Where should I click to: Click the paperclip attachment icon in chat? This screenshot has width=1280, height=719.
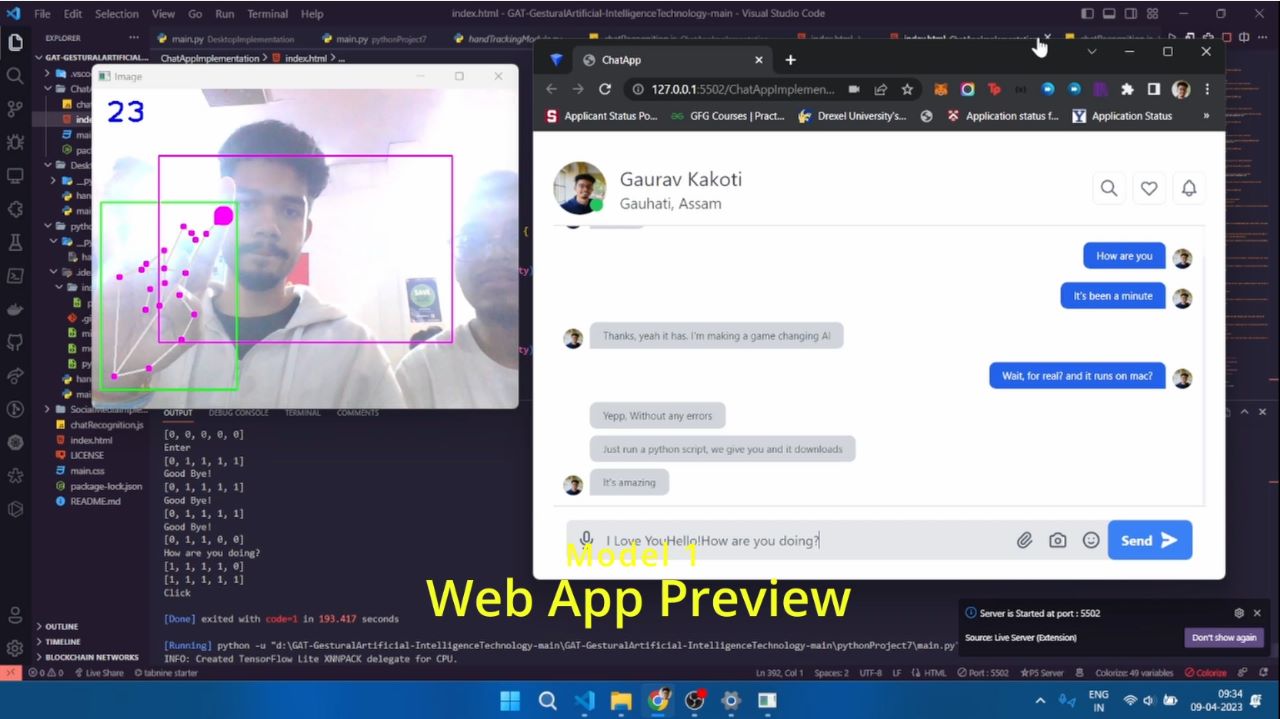click(1024, 540)
